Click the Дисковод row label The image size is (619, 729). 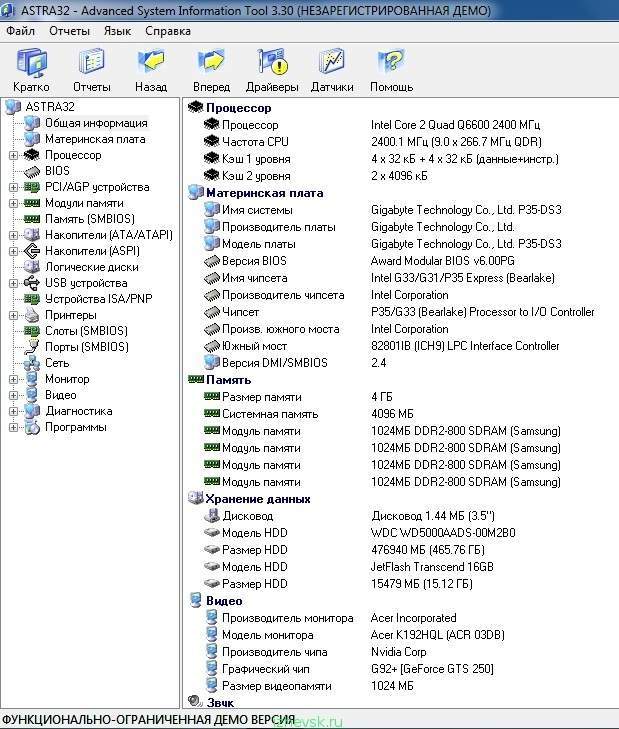pyautogui.click(x=248, y=516)
